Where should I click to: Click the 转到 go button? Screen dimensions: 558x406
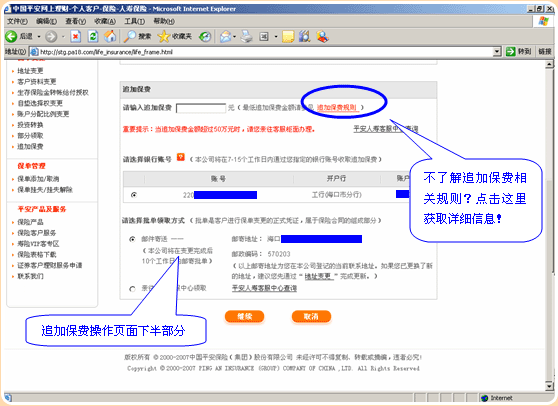pyautogui.click(x=519, y=52)
